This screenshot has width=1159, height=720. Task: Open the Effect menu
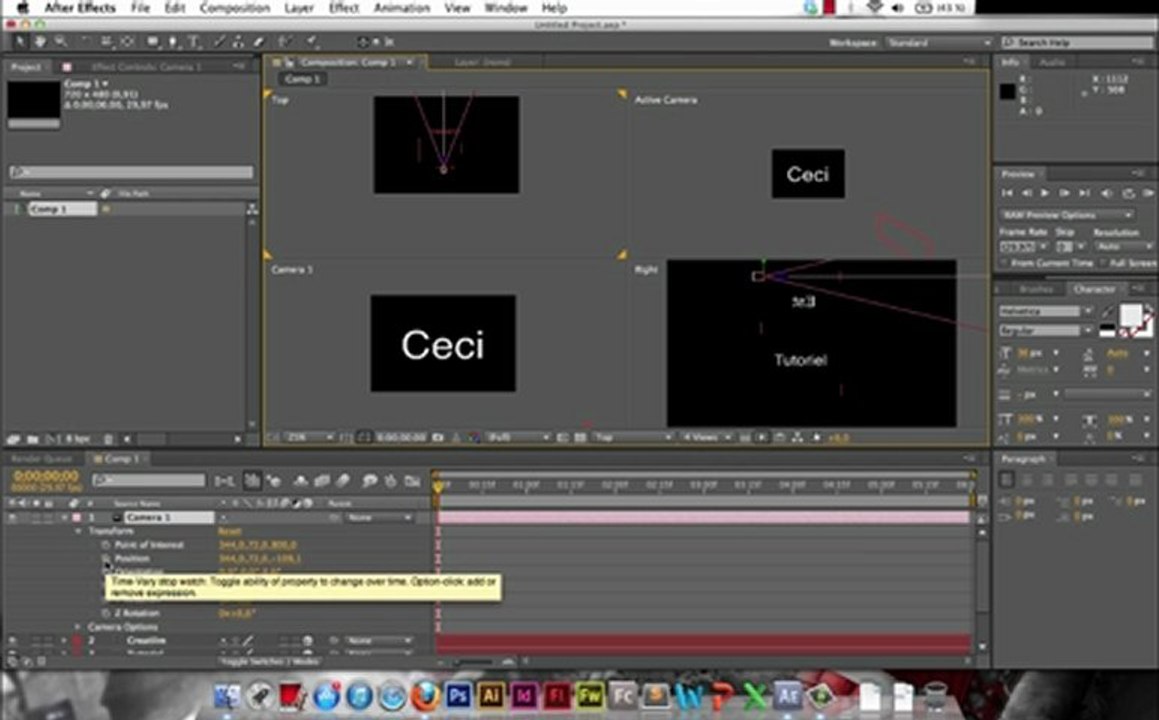click(344, 8)
